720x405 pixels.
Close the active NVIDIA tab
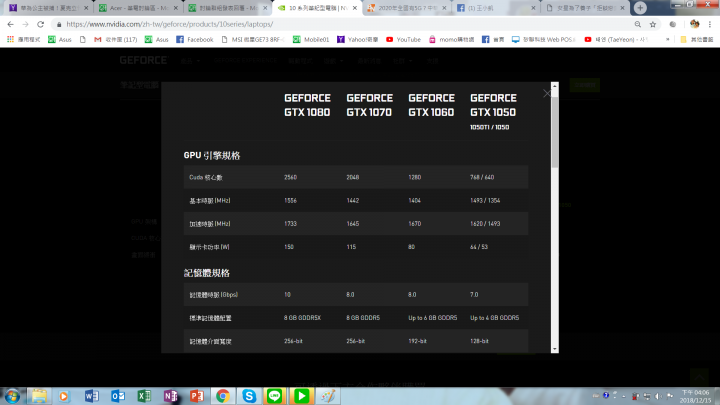click(354, 8)
